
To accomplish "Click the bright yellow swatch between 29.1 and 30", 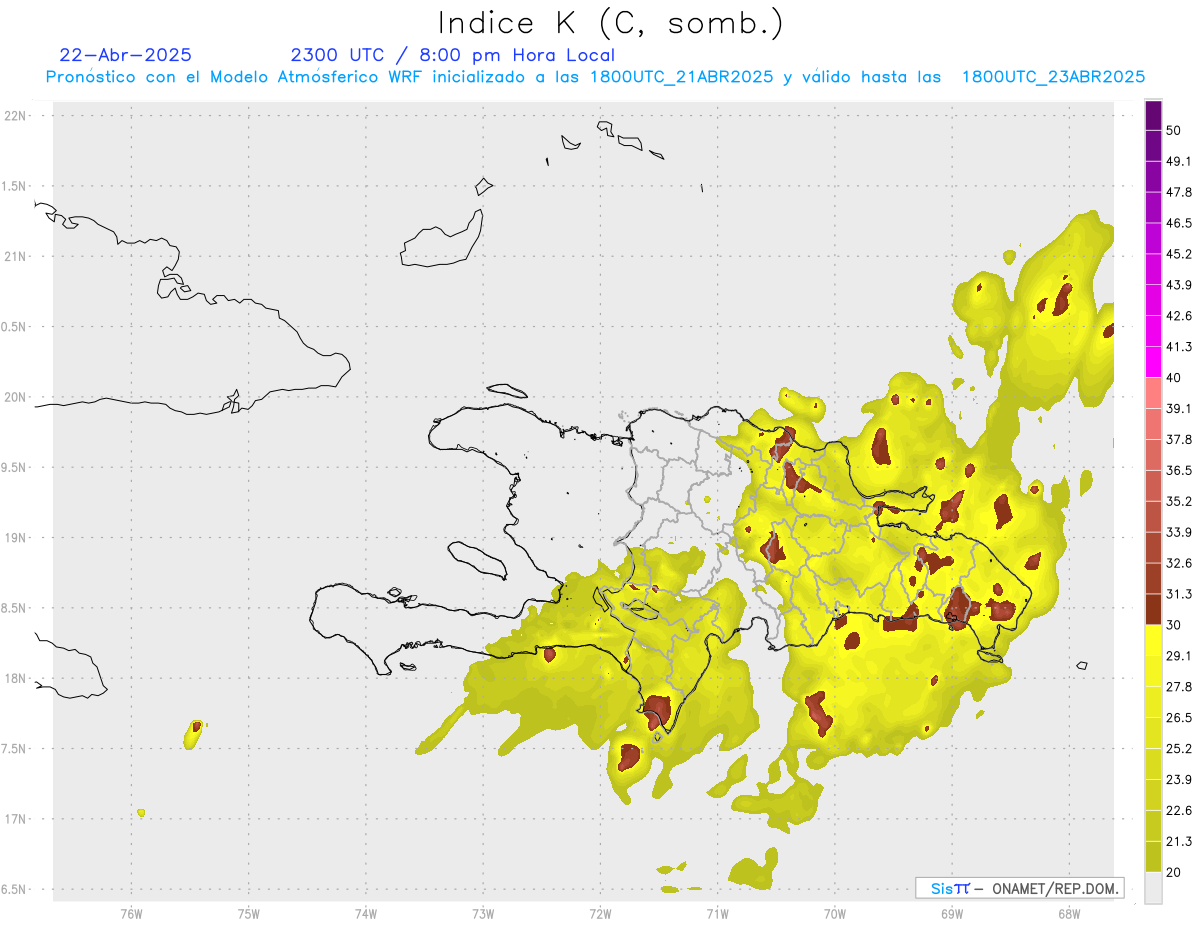I will [1154, 640].
